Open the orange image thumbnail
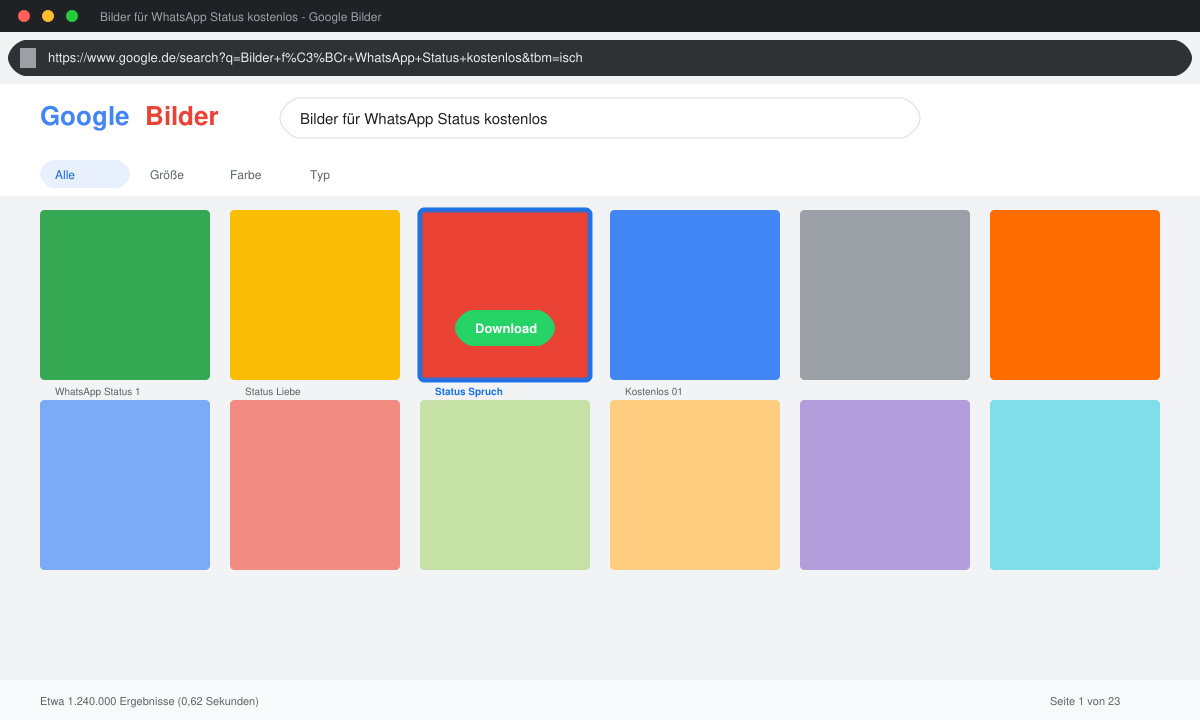1200x720 pixels. point(1075,295)
